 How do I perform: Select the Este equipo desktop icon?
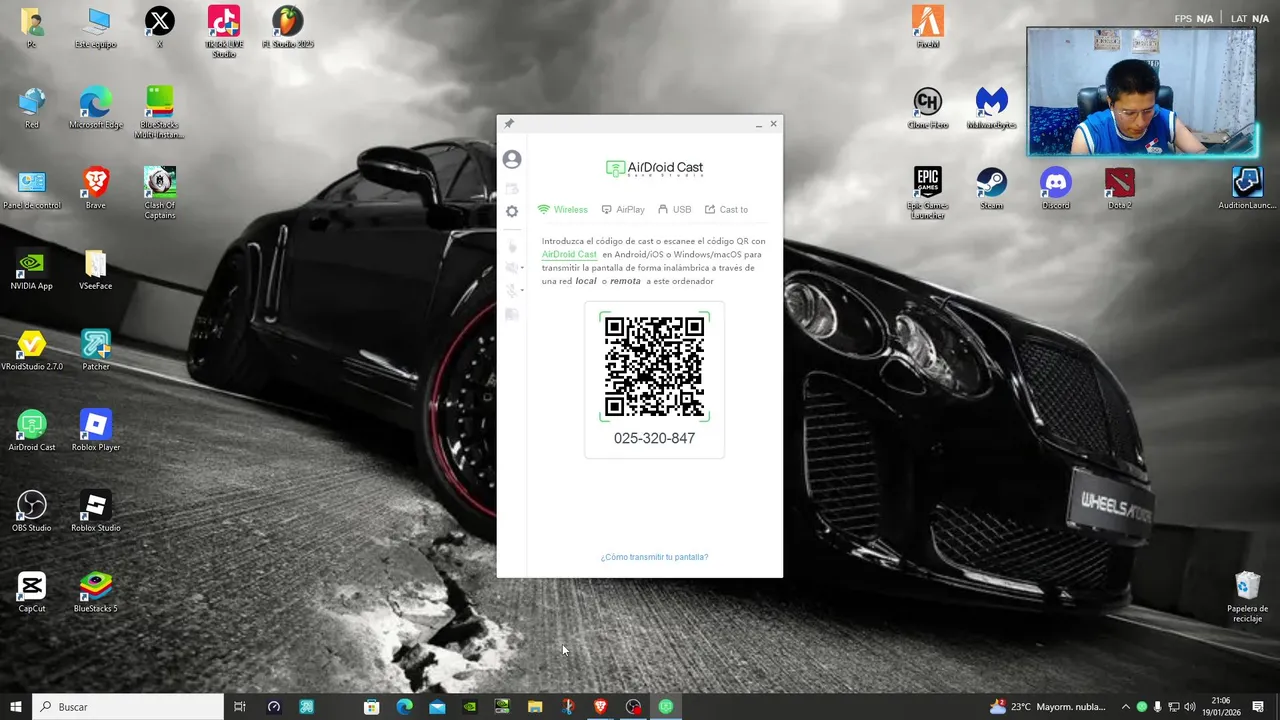[96, 28]
